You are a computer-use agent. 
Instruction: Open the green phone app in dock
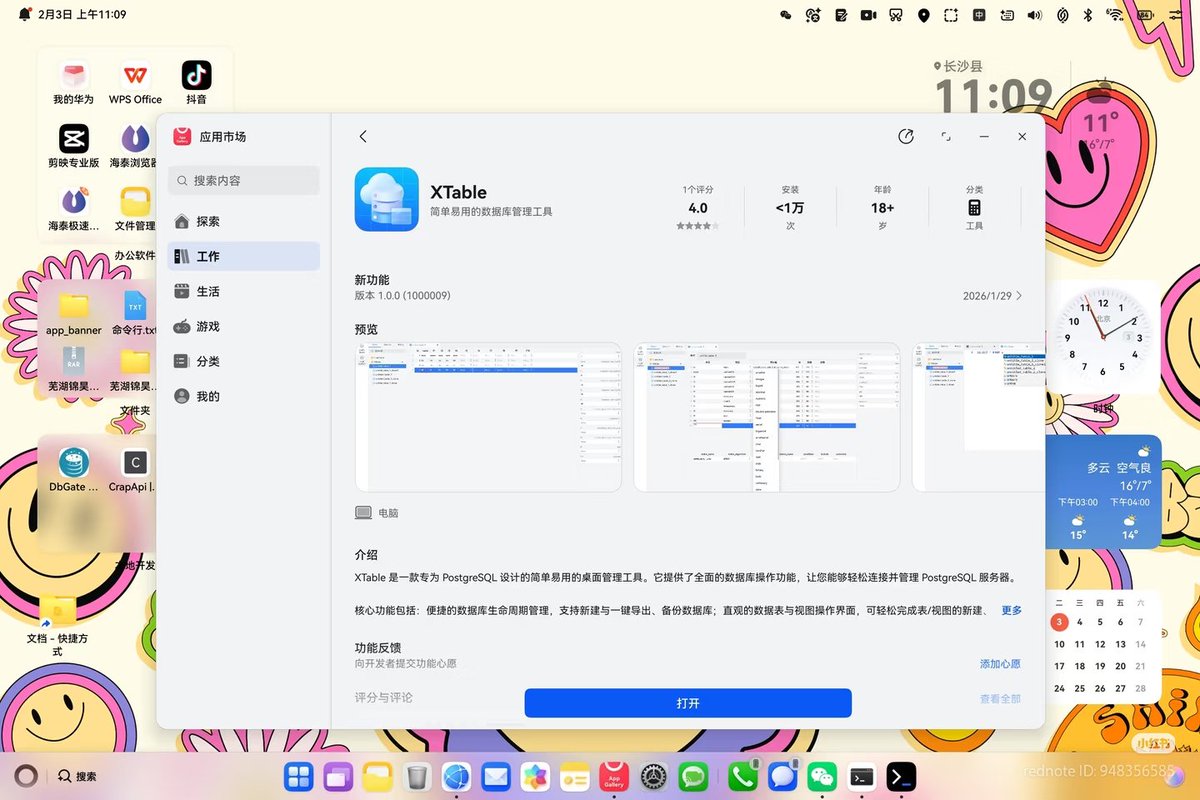click(743, 775)
